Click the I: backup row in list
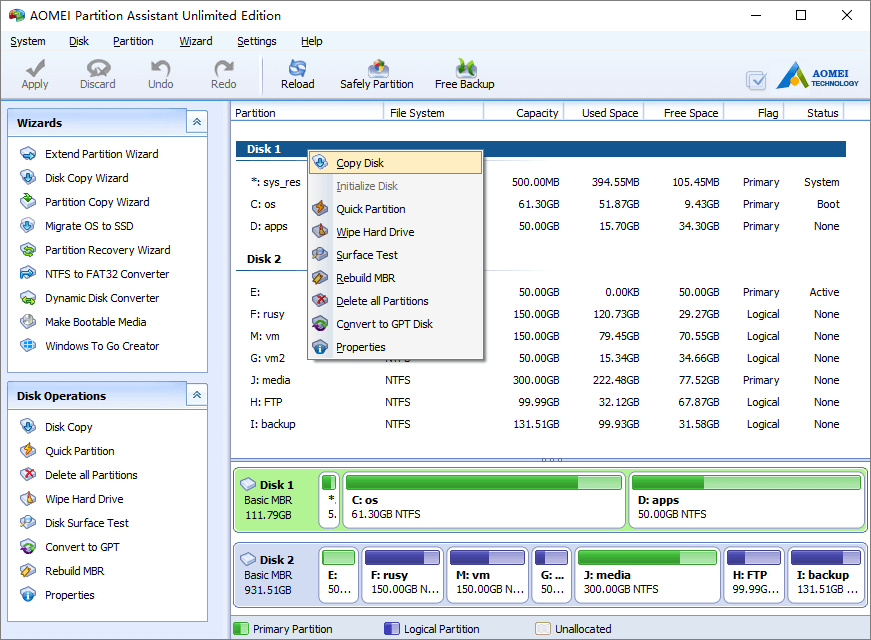The height and width of the screenshot is (640, 871). point(540,424)
